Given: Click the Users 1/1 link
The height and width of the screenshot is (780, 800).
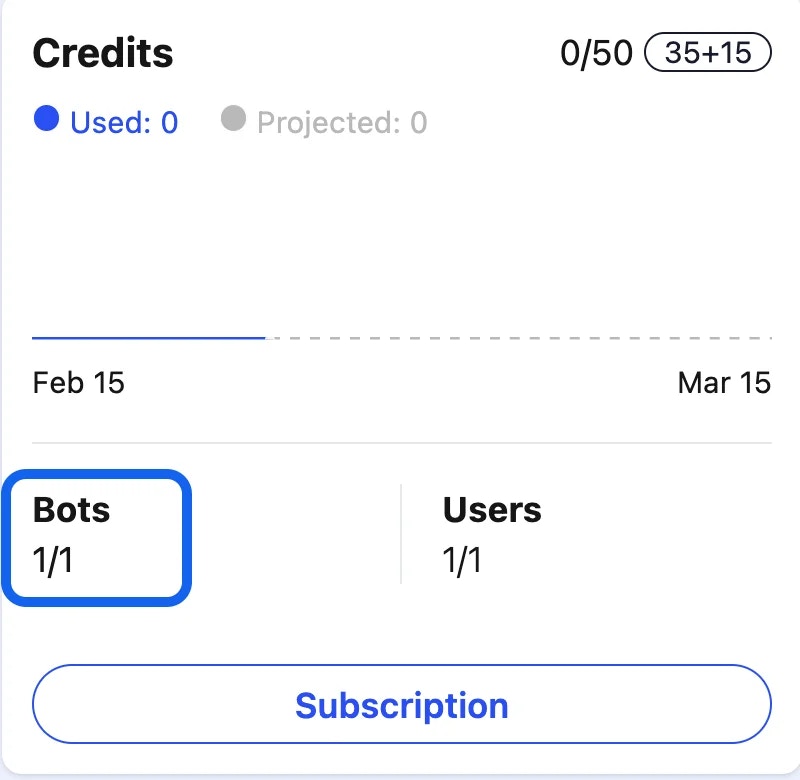Looking at the screenshot, I should [463, 560].
